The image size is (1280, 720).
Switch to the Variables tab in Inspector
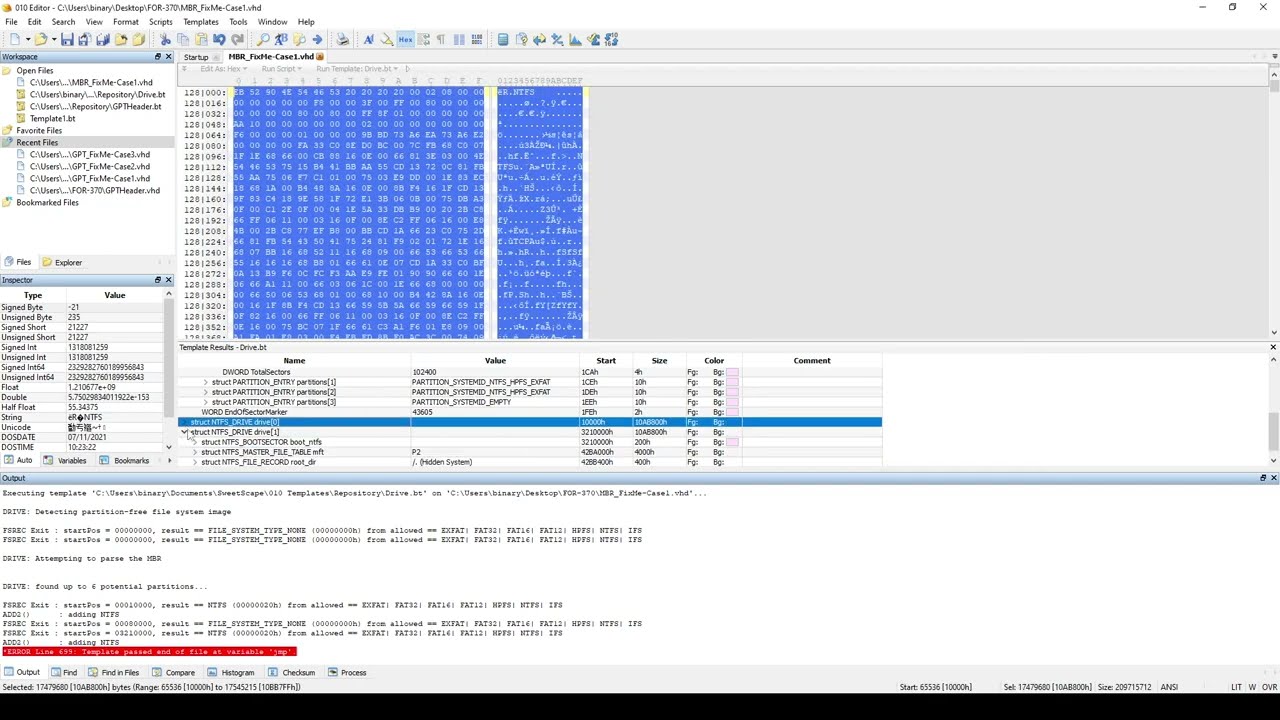coord(65,461)
